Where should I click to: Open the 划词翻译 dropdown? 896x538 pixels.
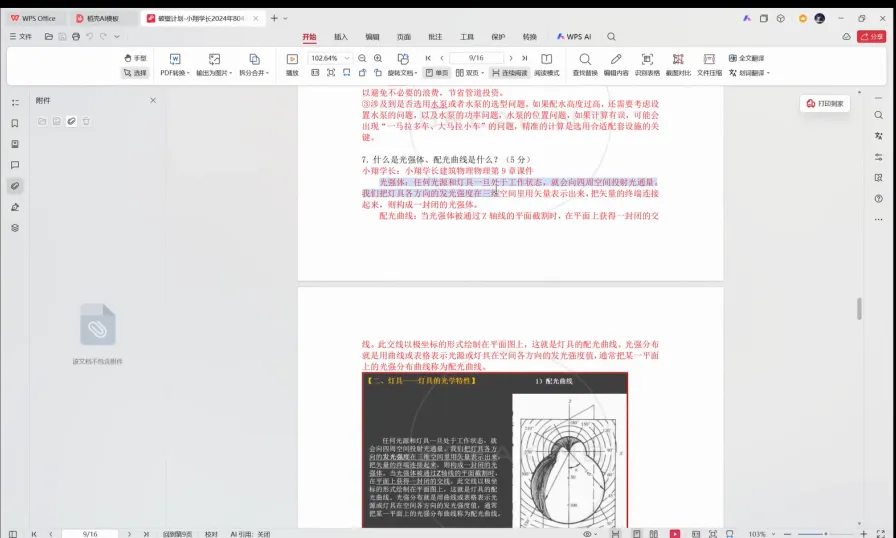click(749, 73)
